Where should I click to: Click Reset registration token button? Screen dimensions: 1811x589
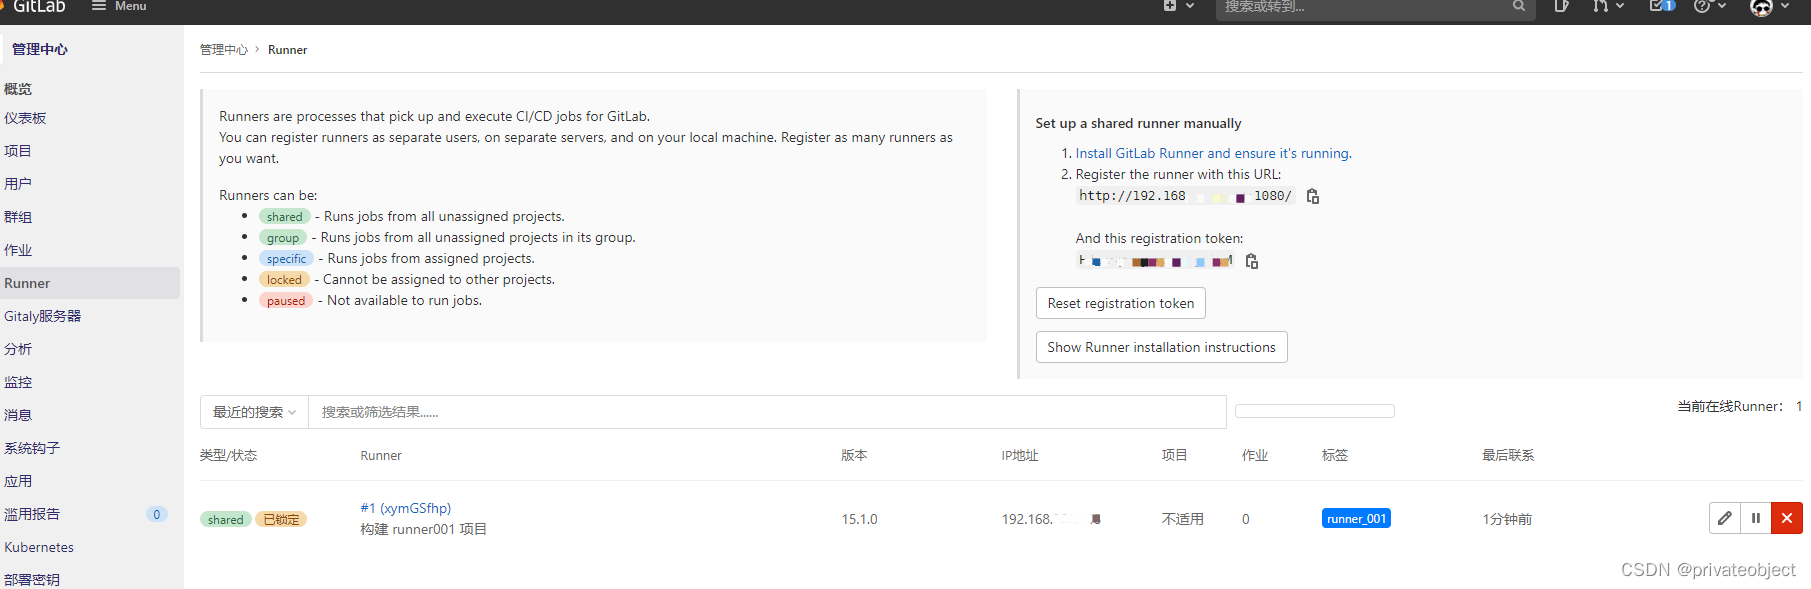(1121, 303)
